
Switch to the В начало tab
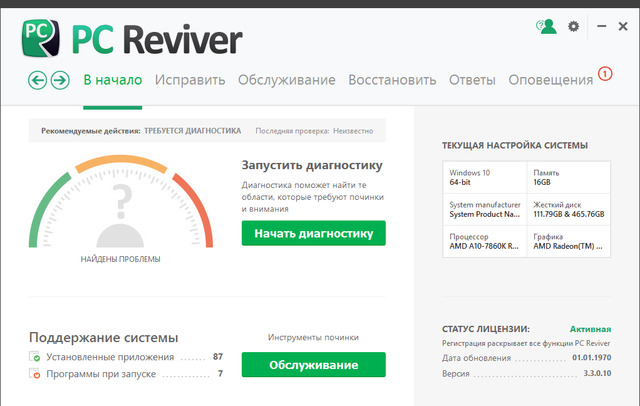point(112,80)
